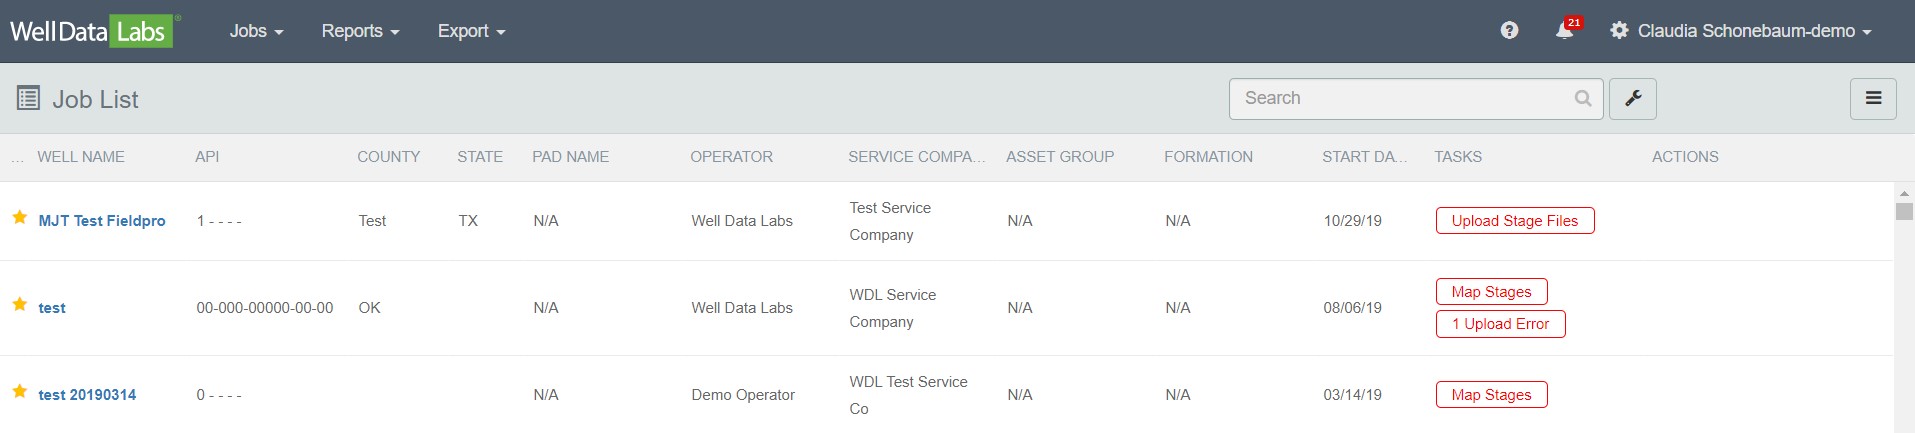Toggle favorite star for test 20190314
The height and width of the screenshot is (433, 1915).
click(19, 392)
